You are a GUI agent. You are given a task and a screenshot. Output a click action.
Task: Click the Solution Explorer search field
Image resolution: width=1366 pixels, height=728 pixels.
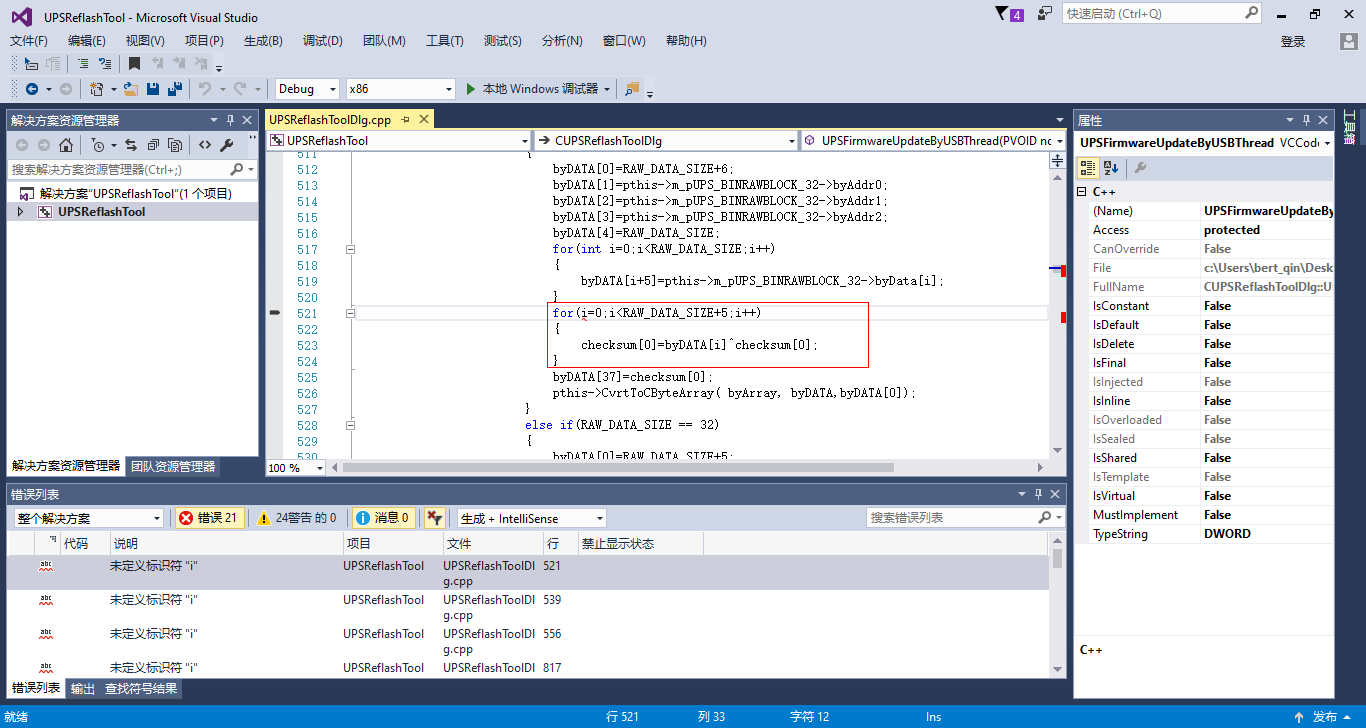click(131, 169)
